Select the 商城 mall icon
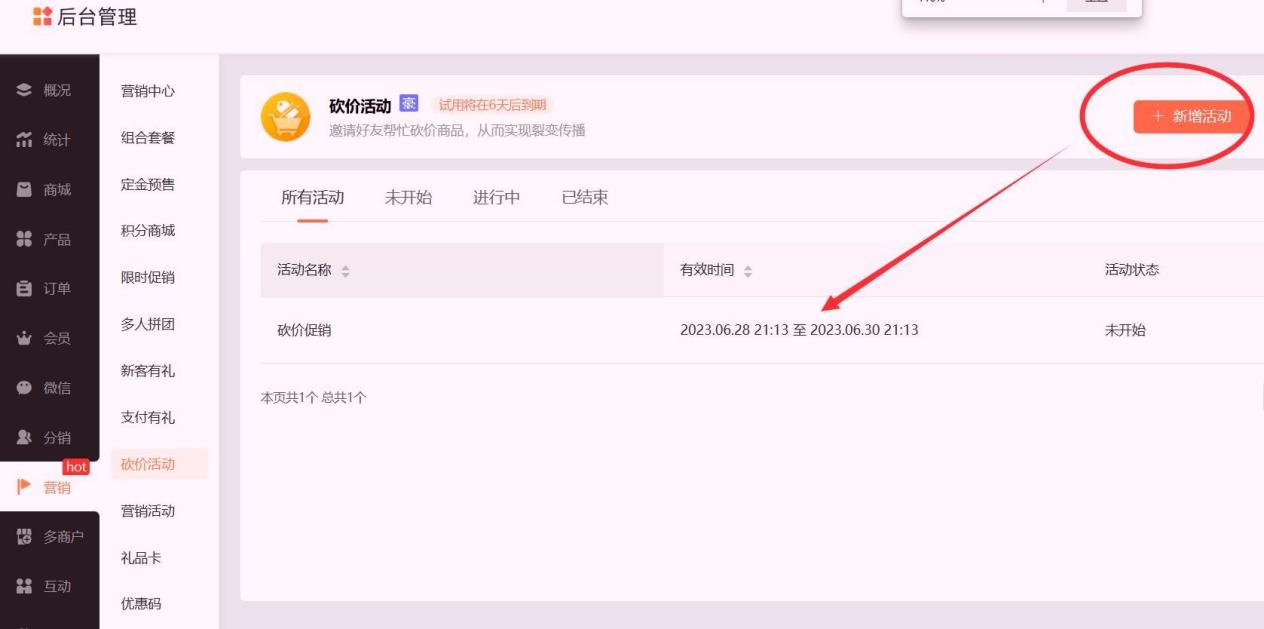This screenshot has width=1264, height=629. point(24,190)
